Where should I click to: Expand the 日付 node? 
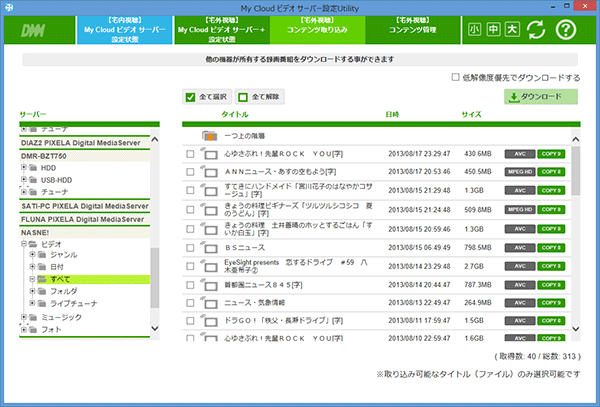pos(33,267)
